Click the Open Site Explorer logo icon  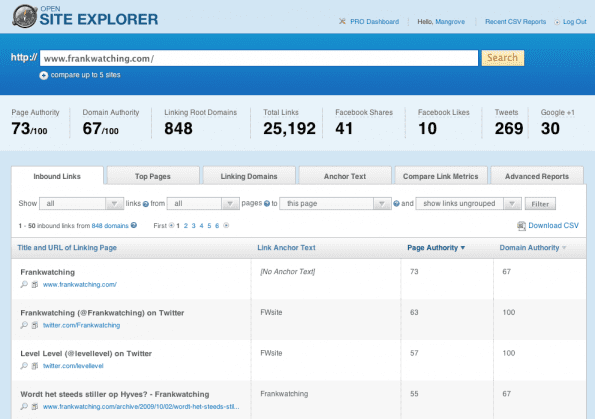tap(24, 16)
